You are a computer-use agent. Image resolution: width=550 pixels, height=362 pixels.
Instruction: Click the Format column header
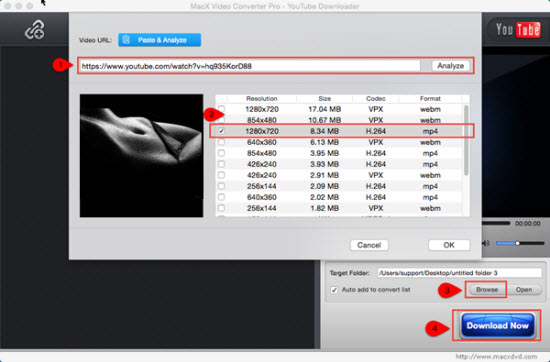tap(430, 99)
